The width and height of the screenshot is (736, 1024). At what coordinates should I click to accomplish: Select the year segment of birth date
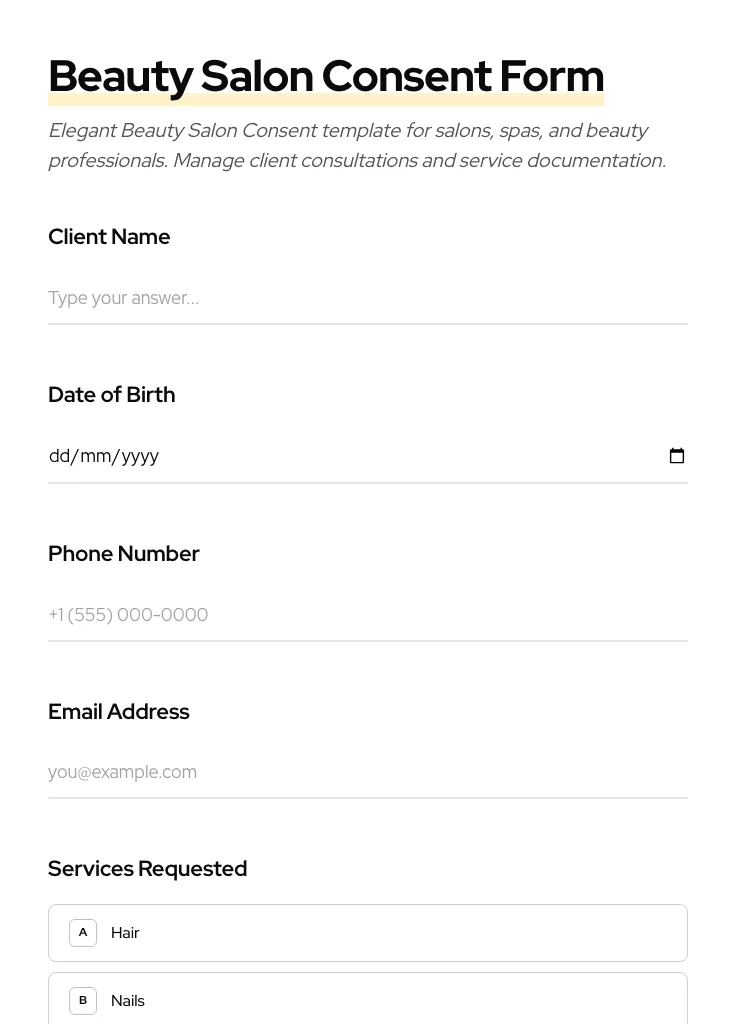coord(140,456)
